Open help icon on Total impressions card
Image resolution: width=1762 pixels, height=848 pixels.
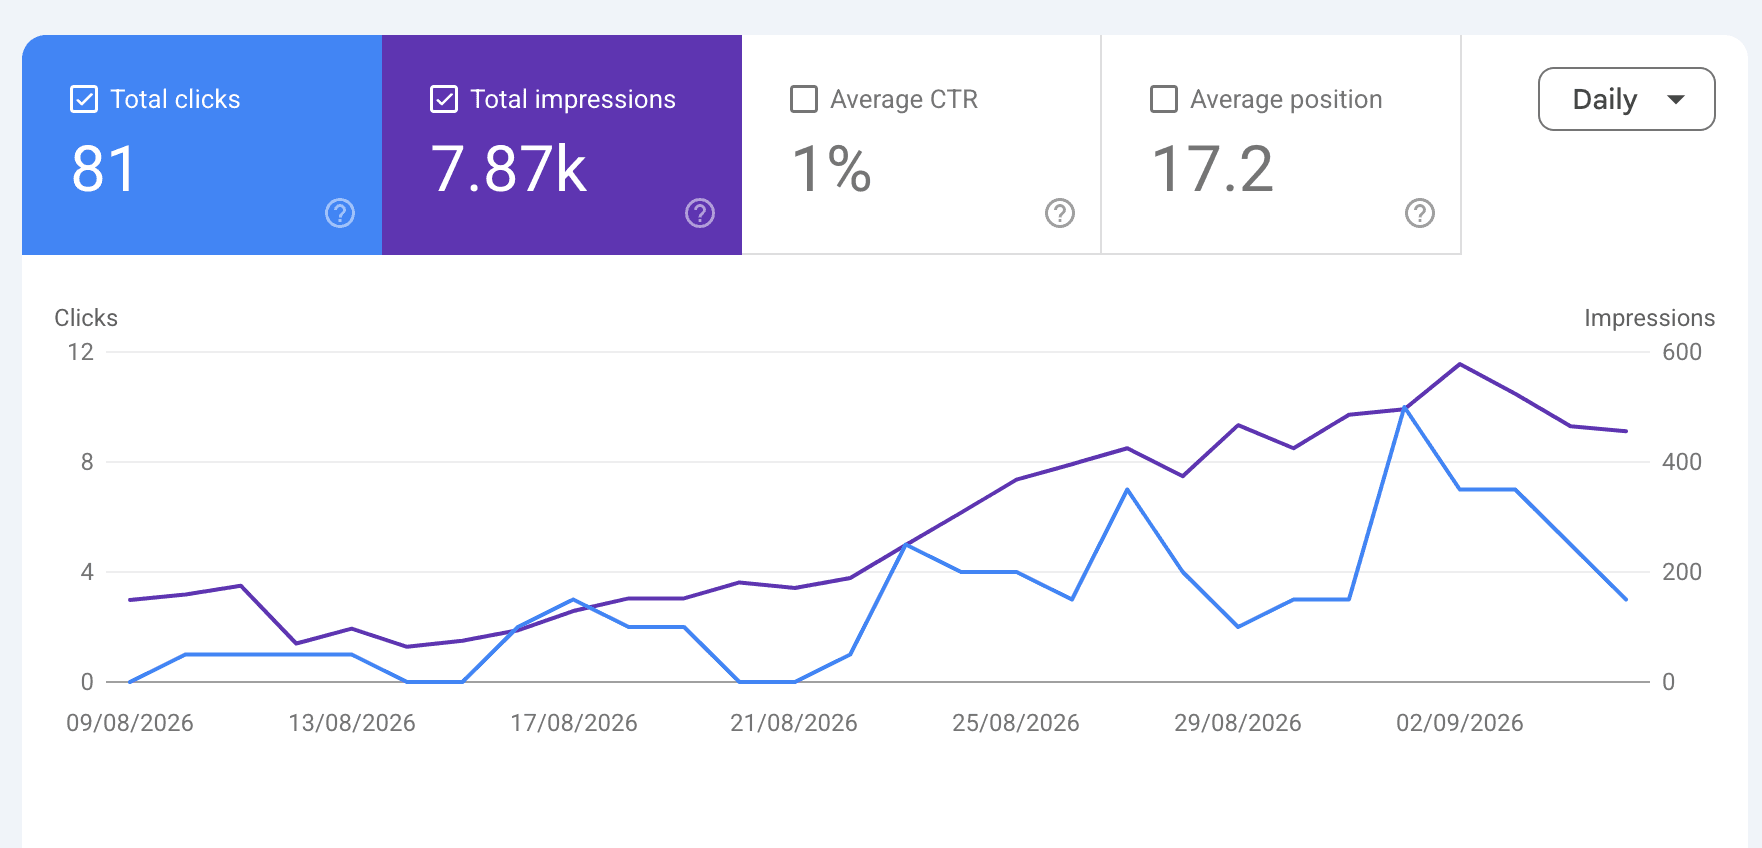click(700, 213)
